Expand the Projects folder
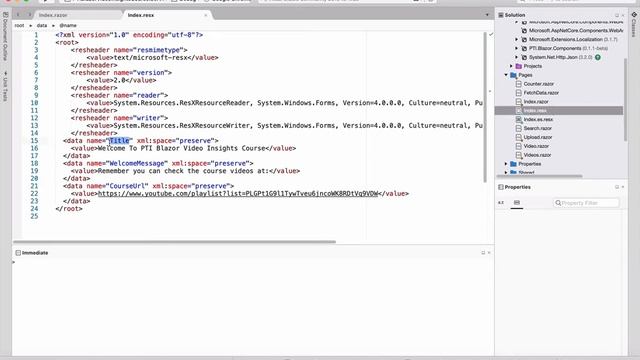The width and height of the screenshot is (640, 360). click(511, 66)
